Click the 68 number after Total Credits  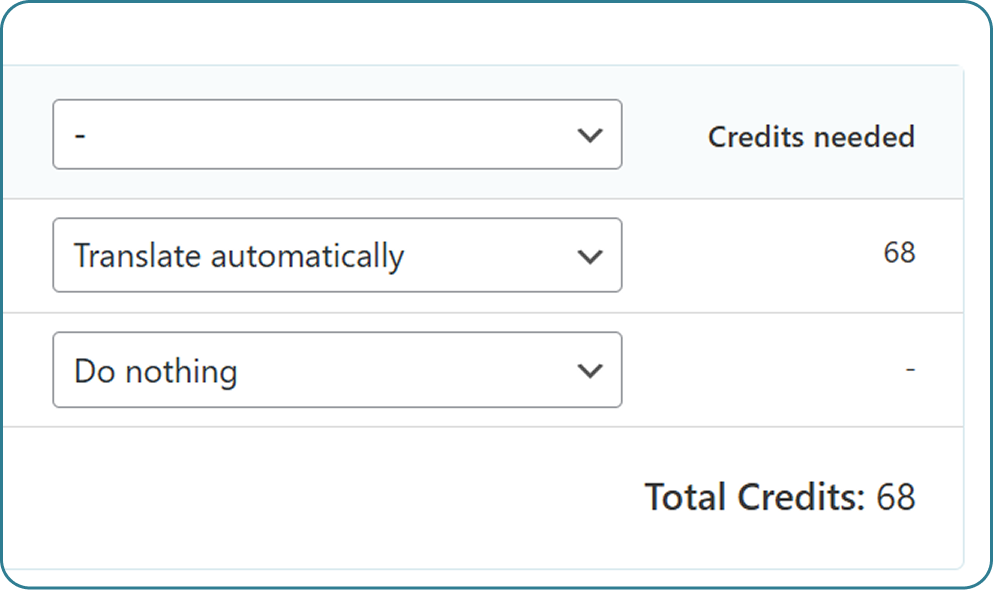[896, 497]
